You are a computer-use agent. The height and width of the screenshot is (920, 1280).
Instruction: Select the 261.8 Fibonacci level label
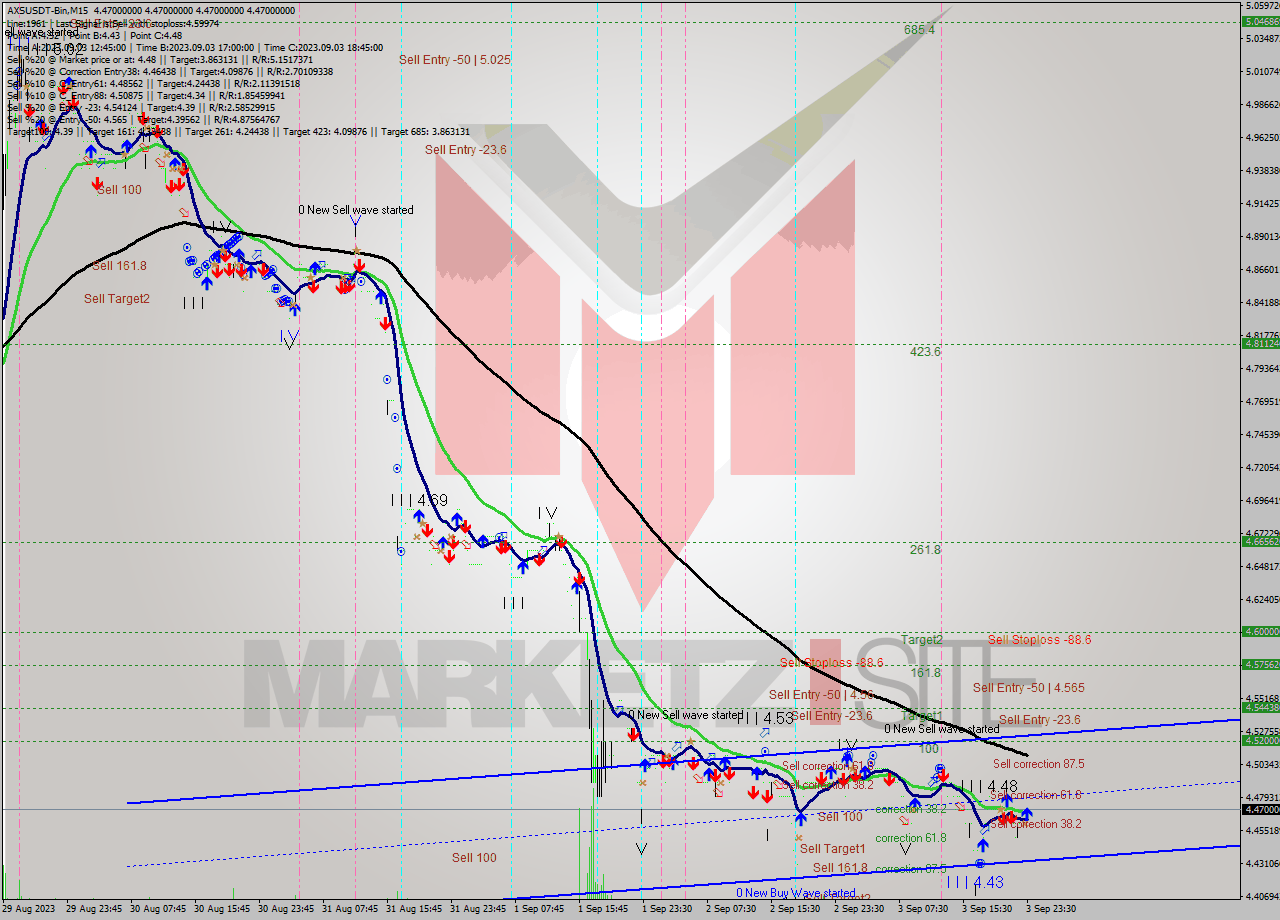(925, 550)
